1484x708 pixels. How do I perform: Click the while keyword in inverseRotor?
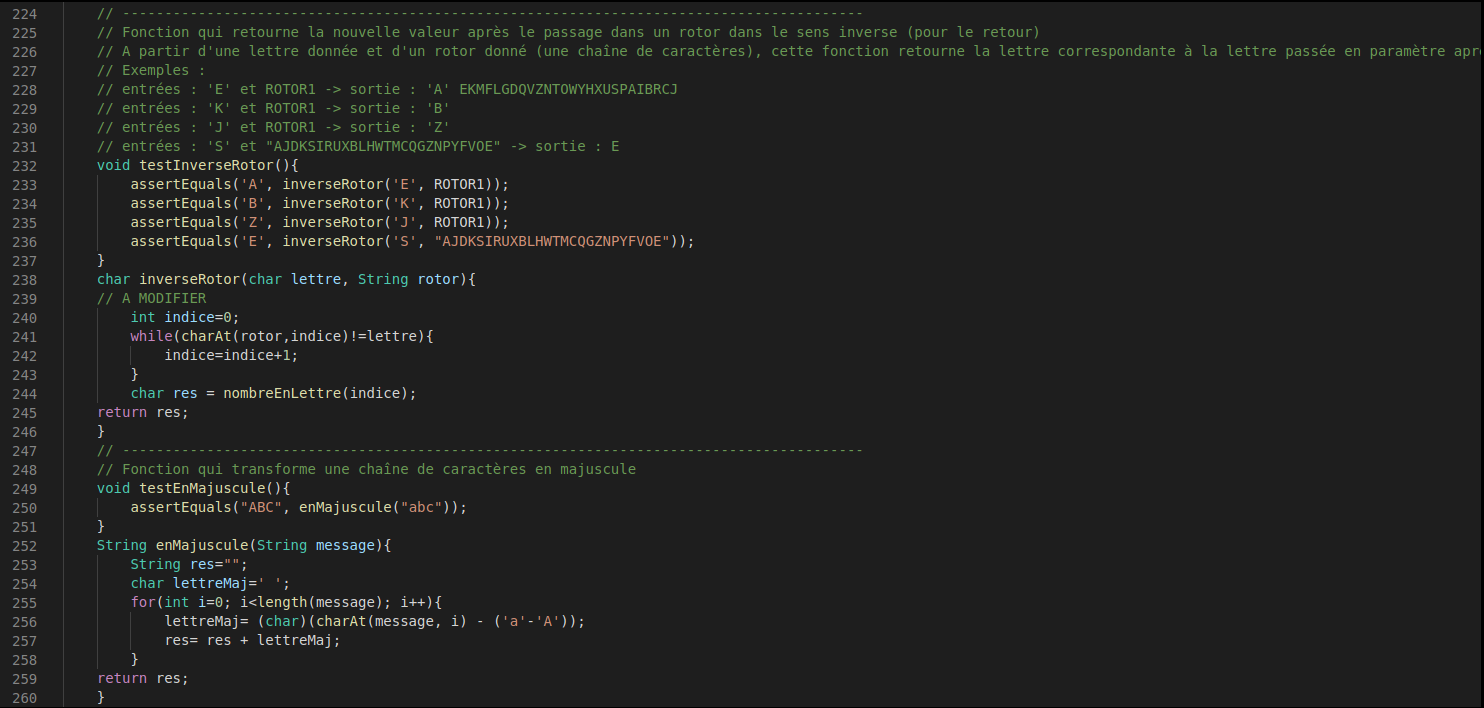tap(151, 336)
